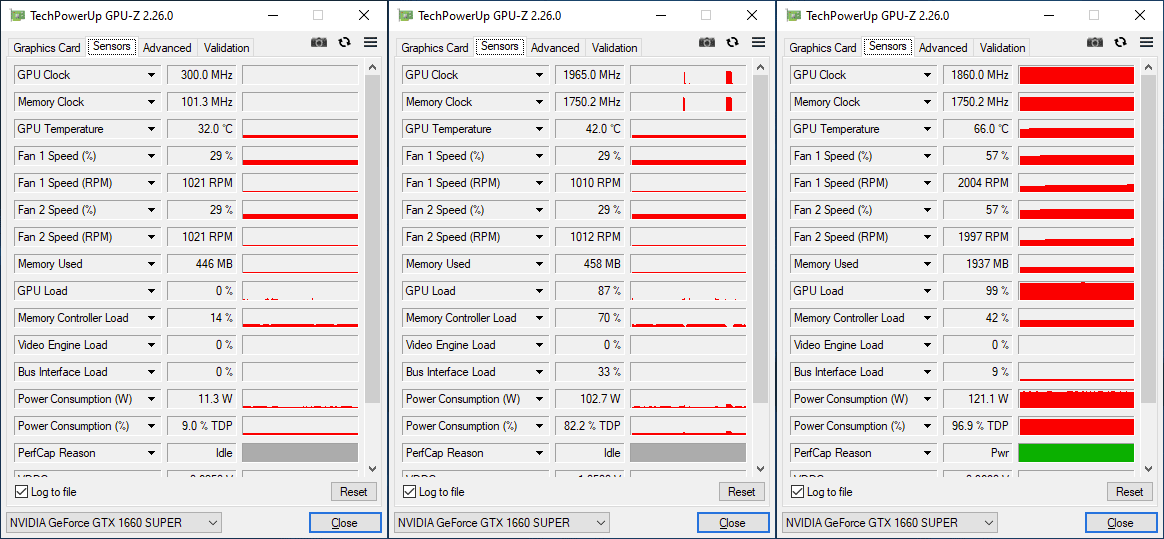This screenshot has height=539, width=1164.
Task: Switch to Graphics Card tab in left window
Action: click(x=47, y=48)
